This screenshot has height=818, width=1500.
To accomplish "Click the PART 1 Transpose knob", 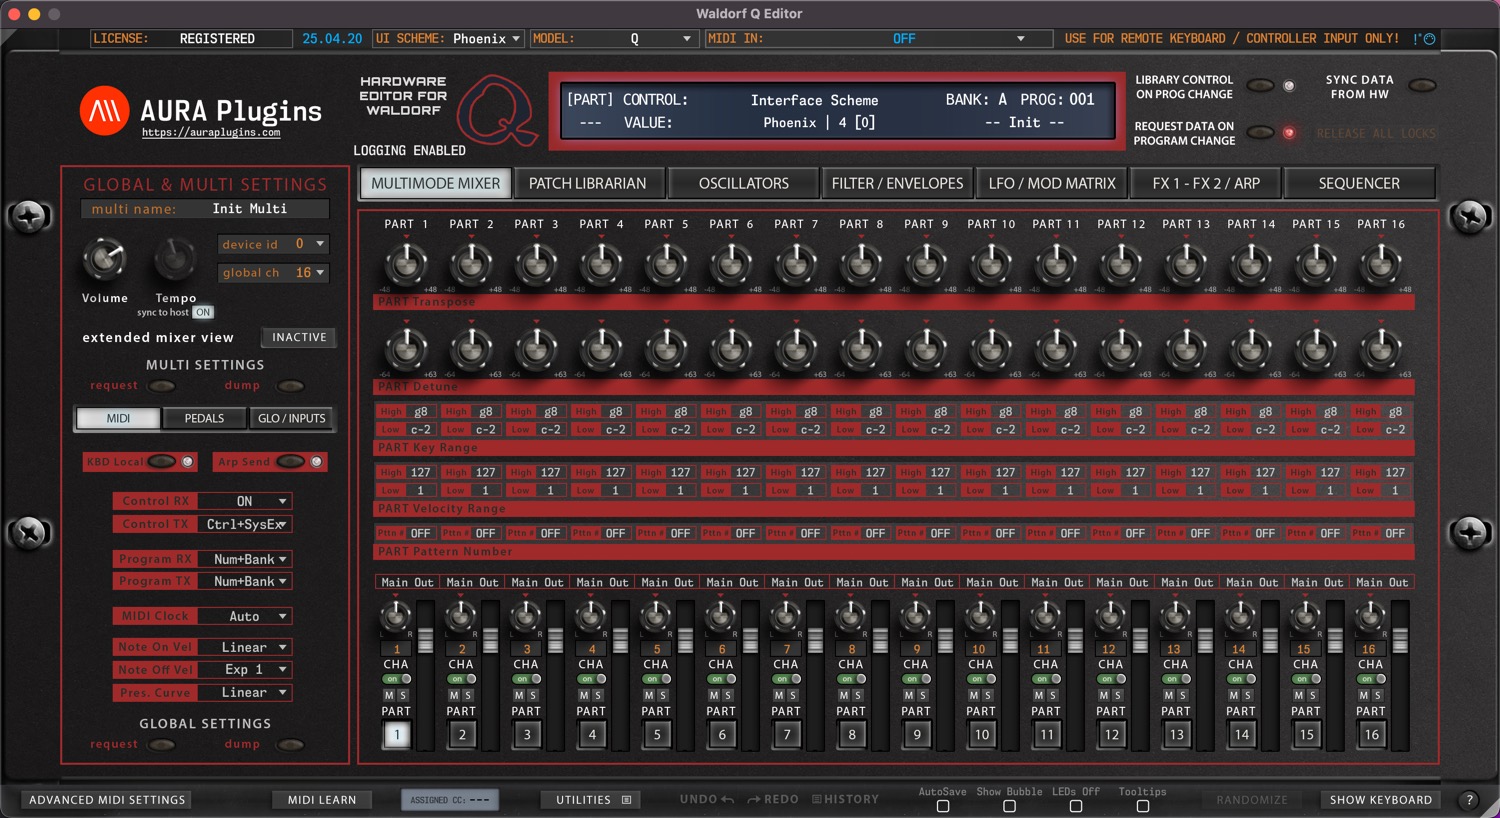I will [x=406, y=264].
